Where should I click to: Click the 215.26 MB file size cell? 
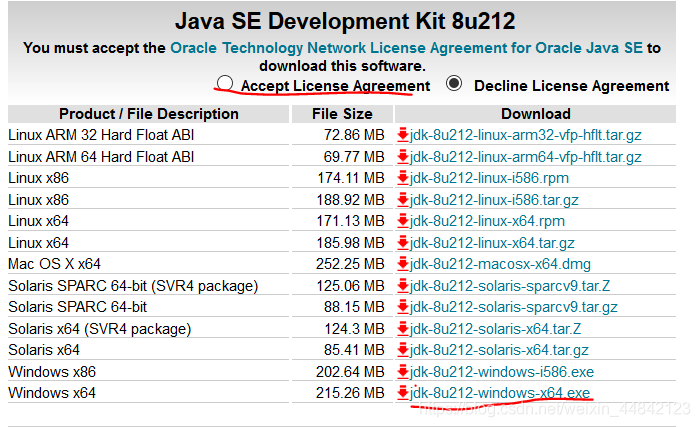350,393
